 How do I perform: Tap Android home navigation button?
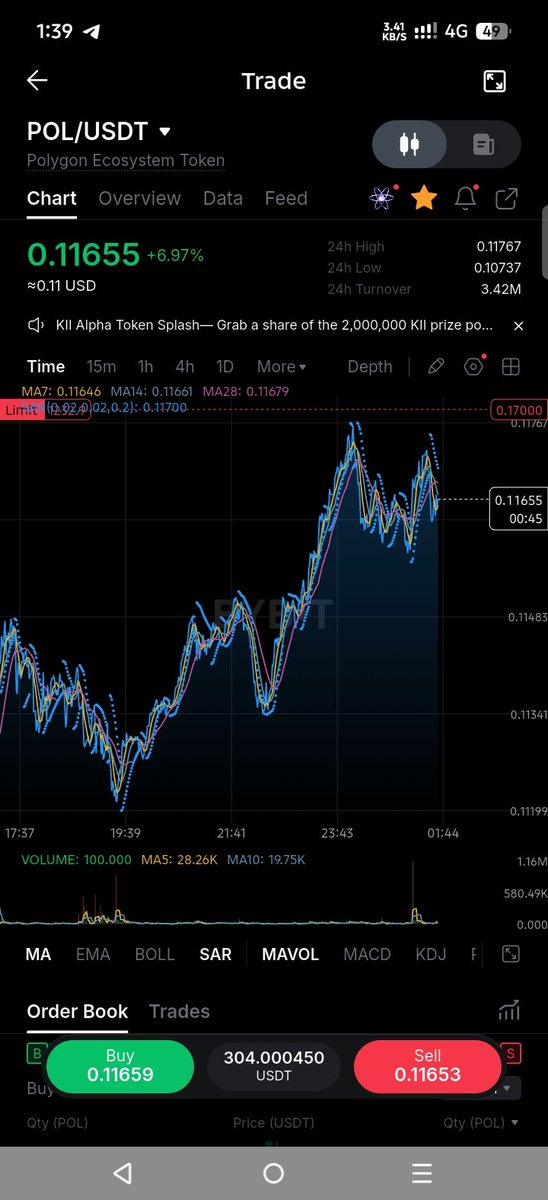(273, 1173)
